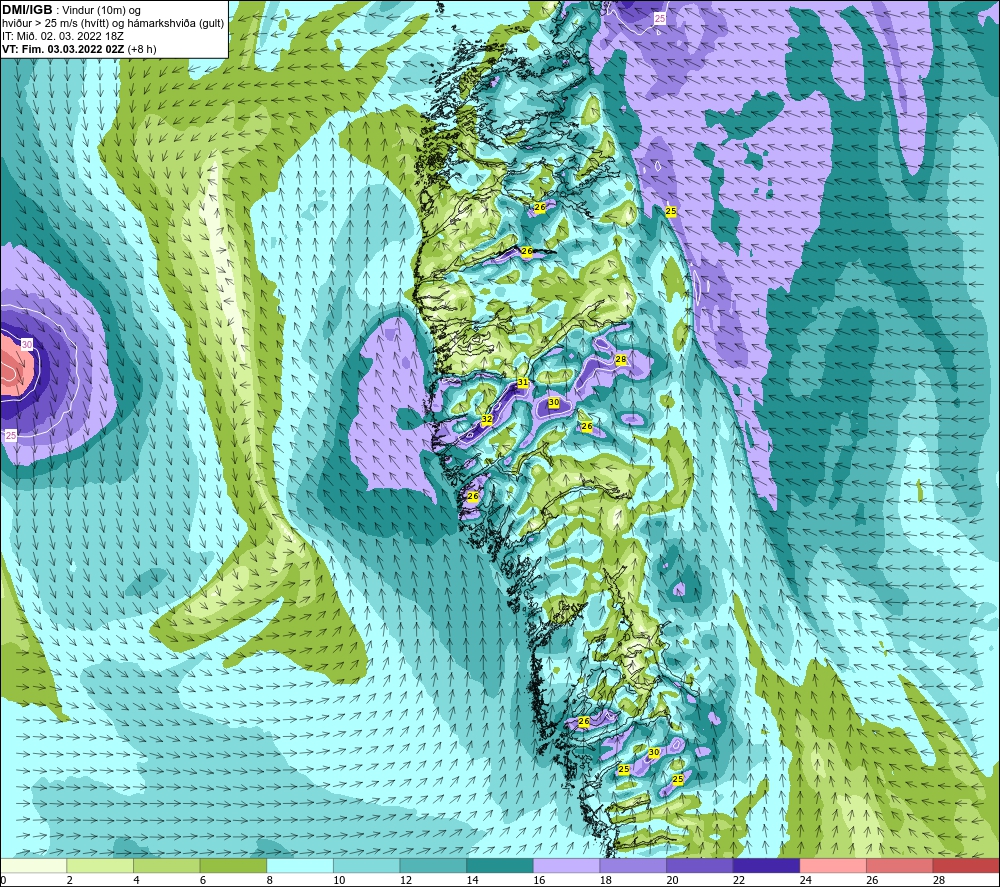The width and height of the screenshot is (1000, 887).
Task: Pick the 8–10 m/s pale cyan legend swatch
Action: pos(300,865)
